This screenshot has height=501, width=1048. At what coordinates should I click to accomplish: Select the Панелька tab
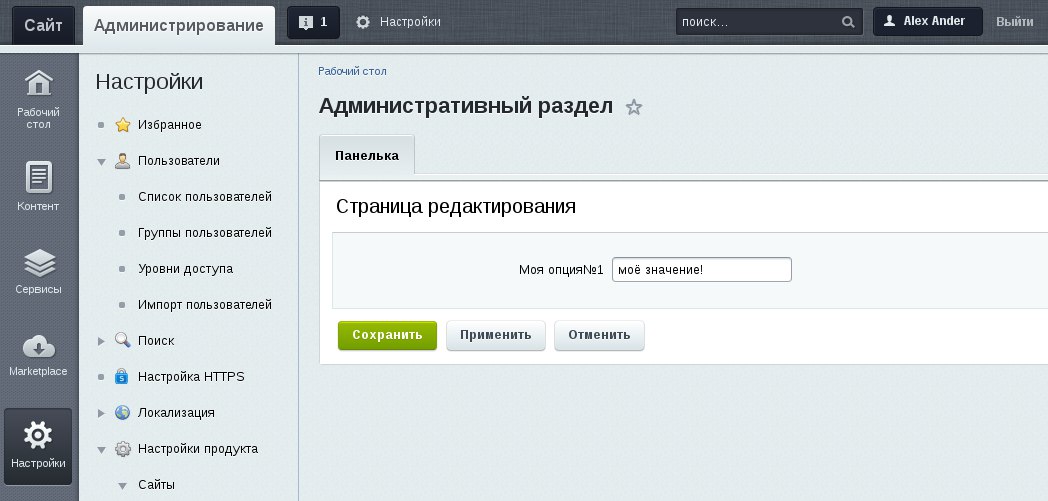pyautogui.click(x=367, y=155)
